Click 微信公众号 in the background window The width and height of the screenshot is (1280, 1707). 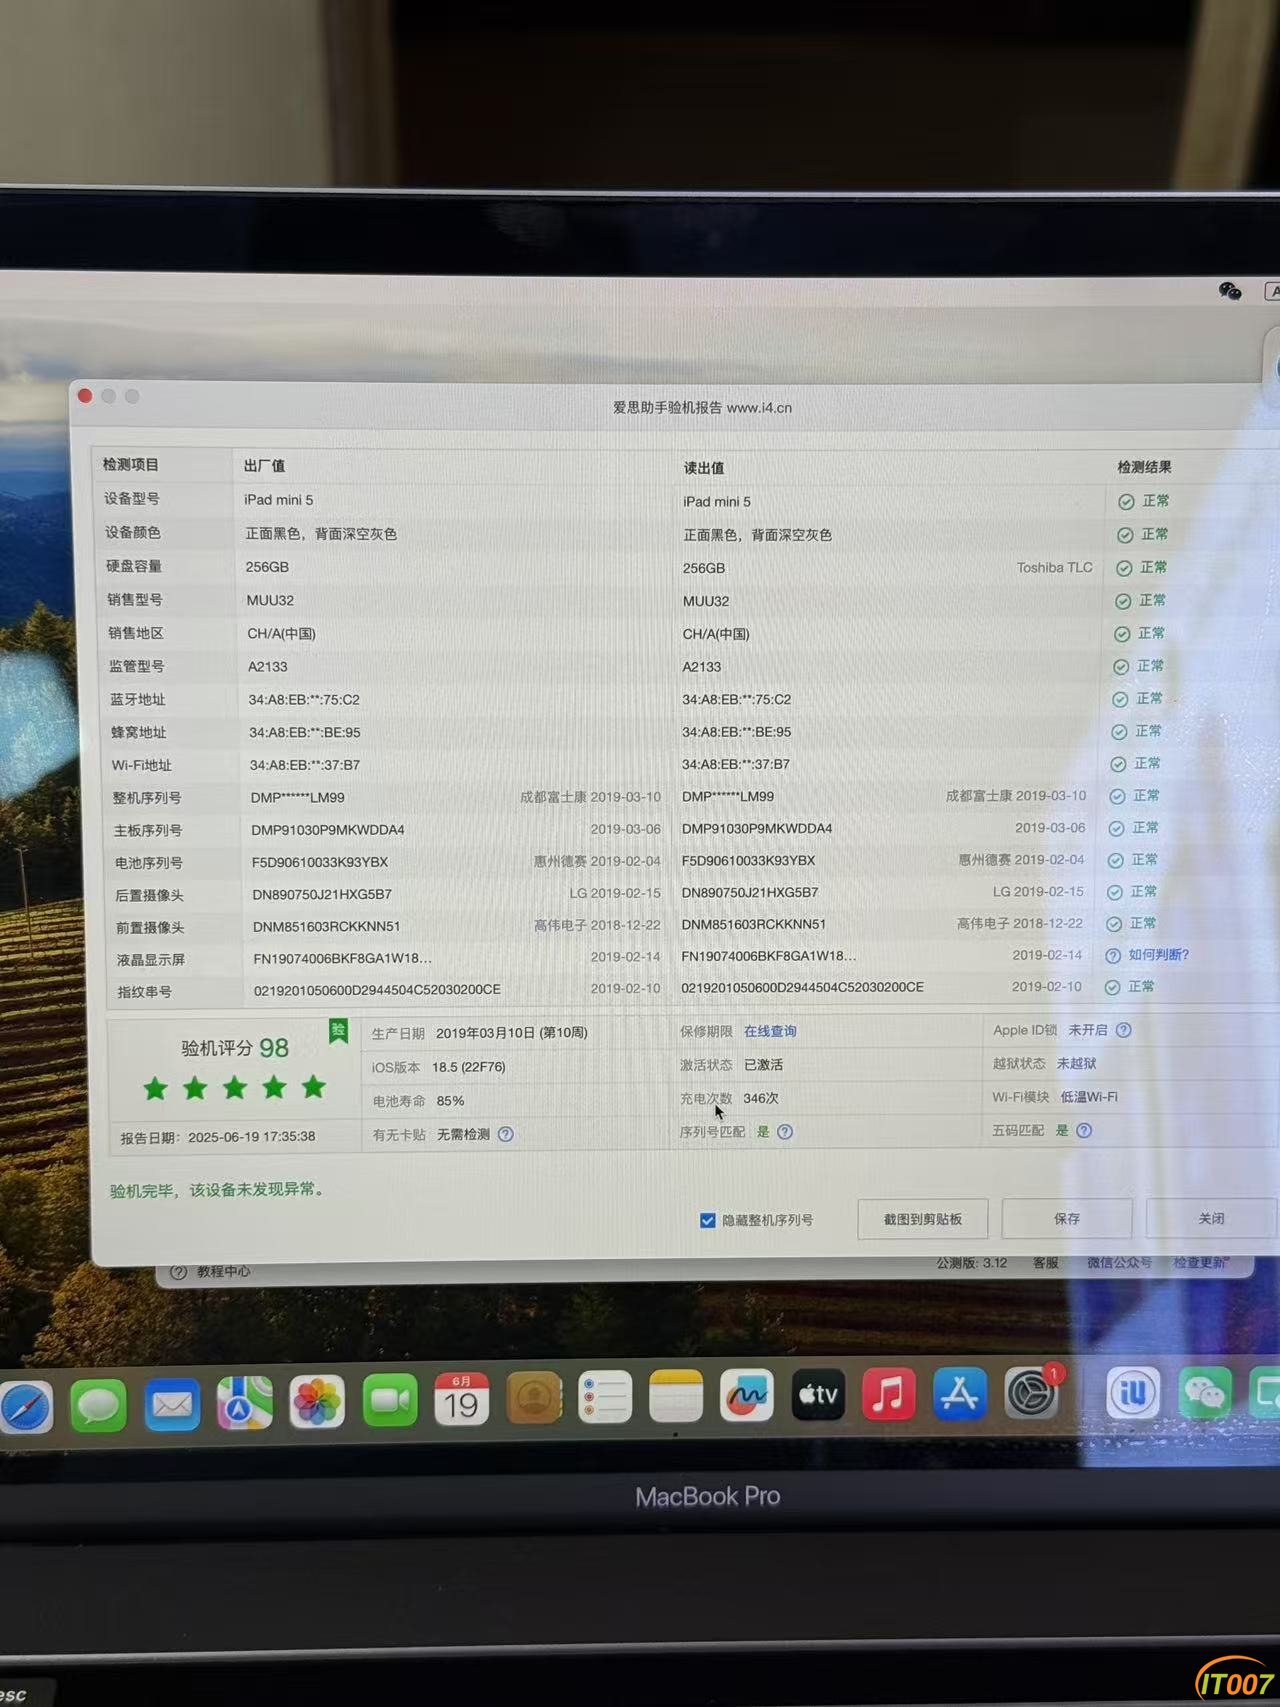coord(1120,1263)
